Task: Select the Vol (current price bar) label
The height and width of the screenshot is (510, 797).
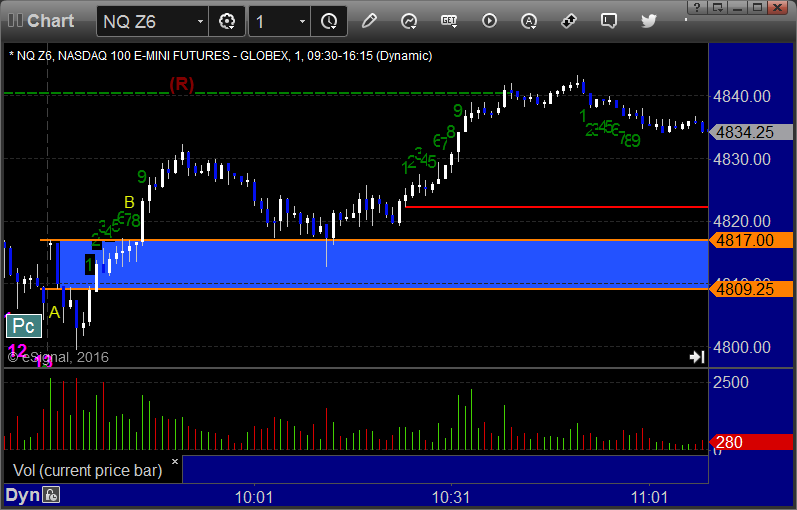Action: coord(87,470)
